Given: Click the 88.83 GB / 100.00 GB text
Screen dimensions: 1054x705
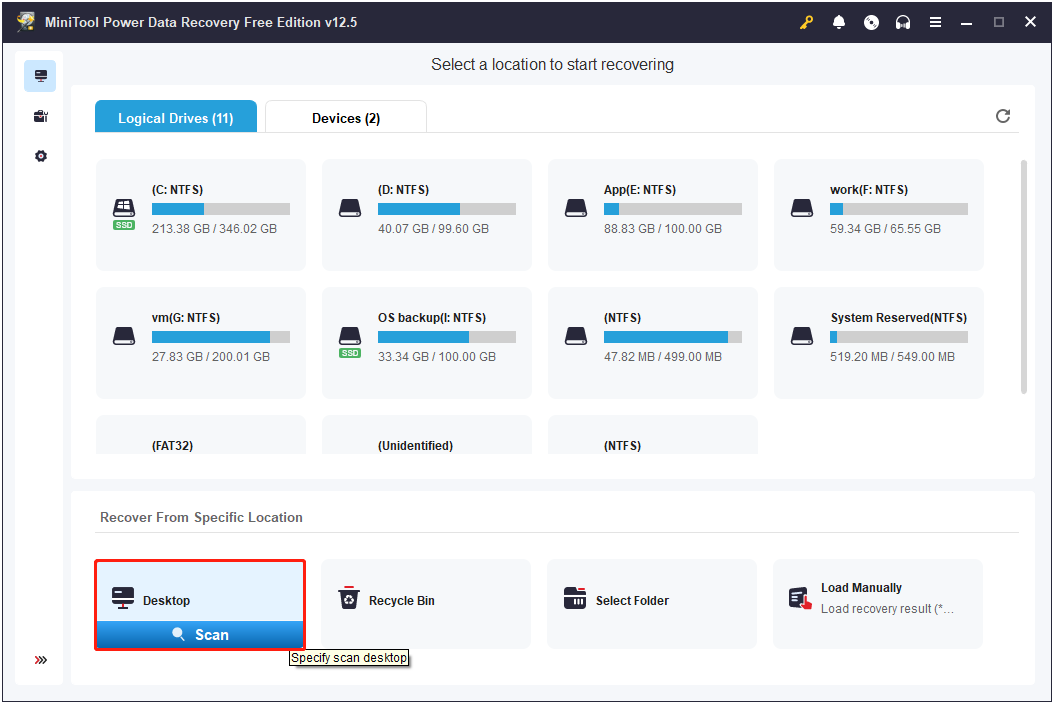Looking at the screenshot, I should 663,229.
